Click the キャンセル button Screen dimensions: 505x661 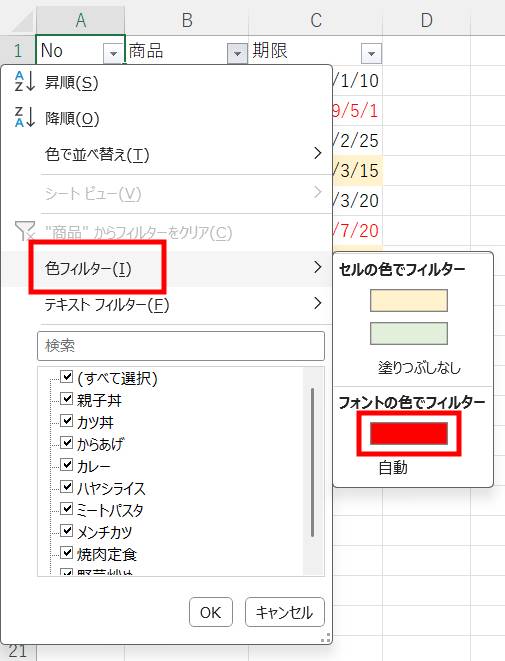[285, 612]
